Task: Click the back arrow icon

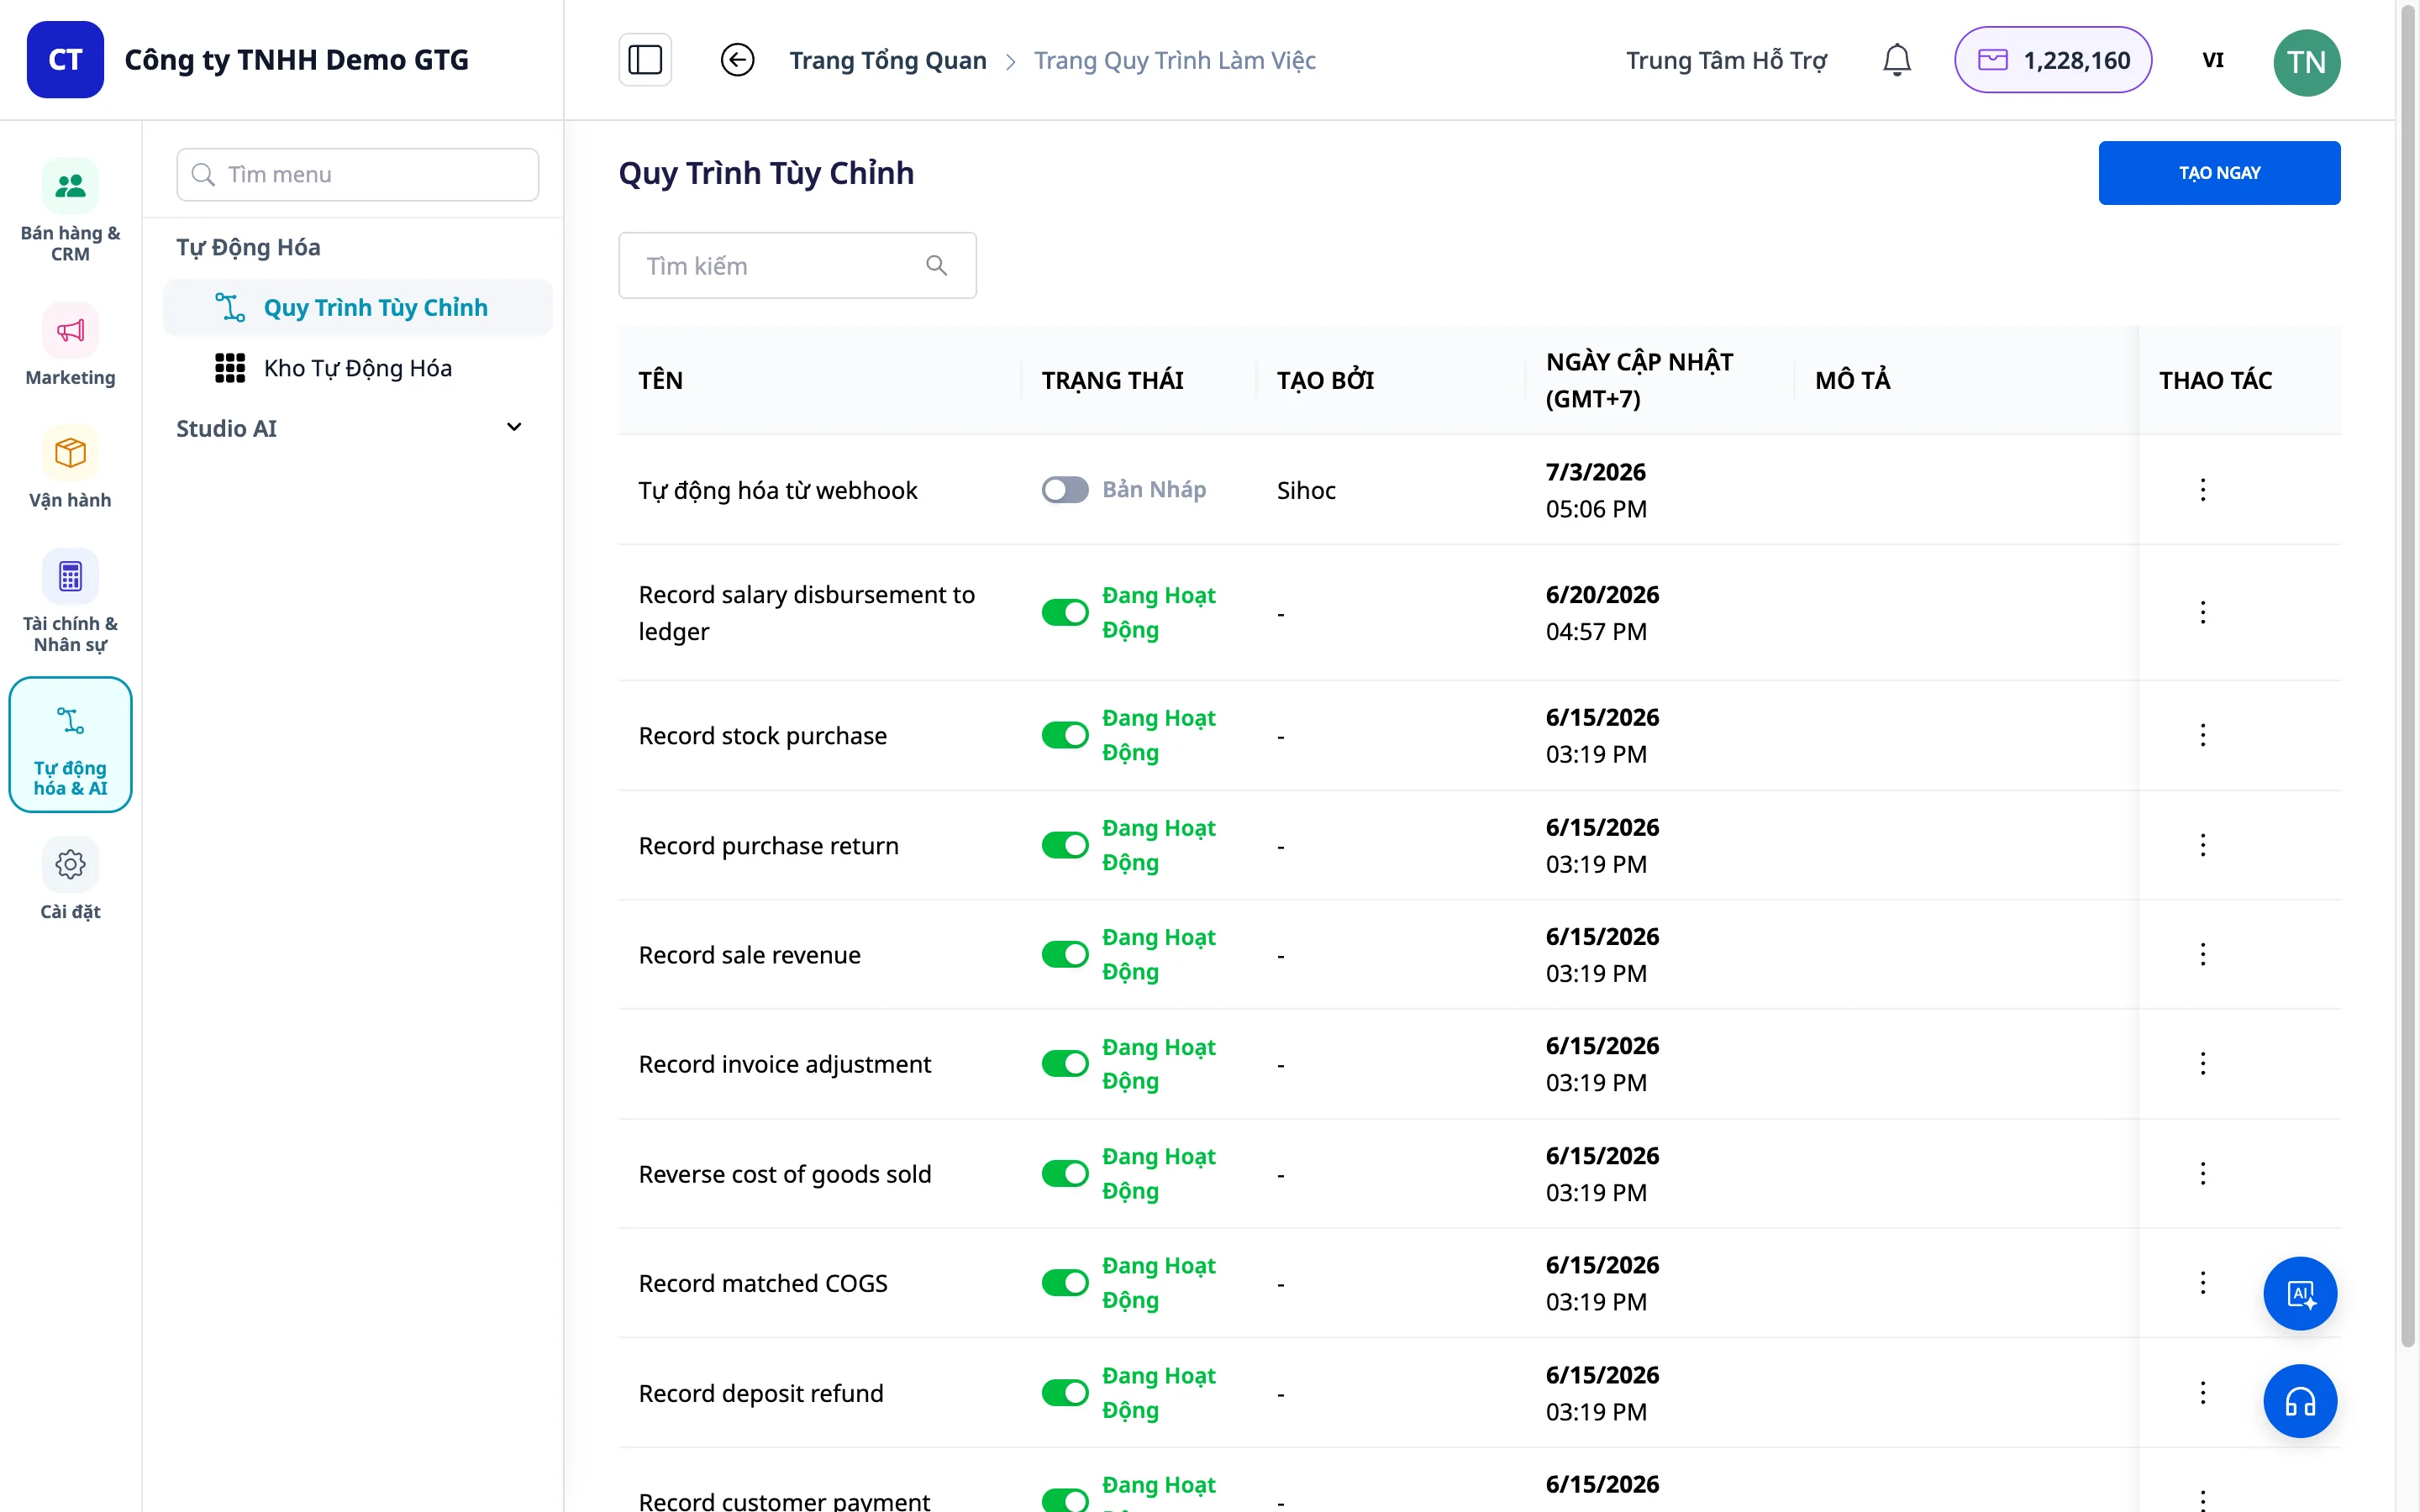Action: (x=737, y=60)
